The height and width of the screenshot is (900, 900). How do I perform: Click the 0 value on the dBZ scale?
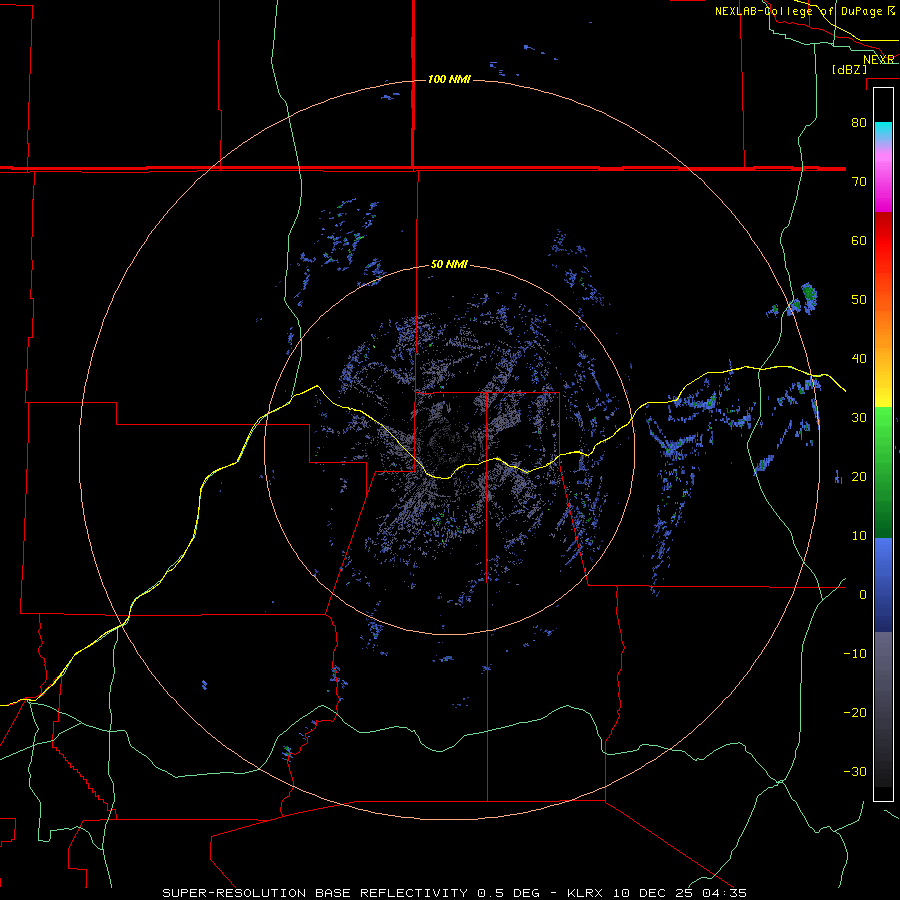tap(863, 595)
